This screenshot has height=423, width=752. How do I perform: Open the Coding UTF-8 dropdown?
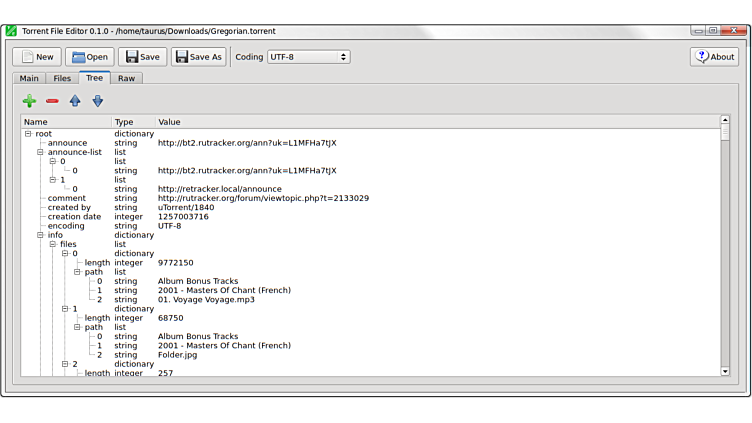tap(308, 57)
